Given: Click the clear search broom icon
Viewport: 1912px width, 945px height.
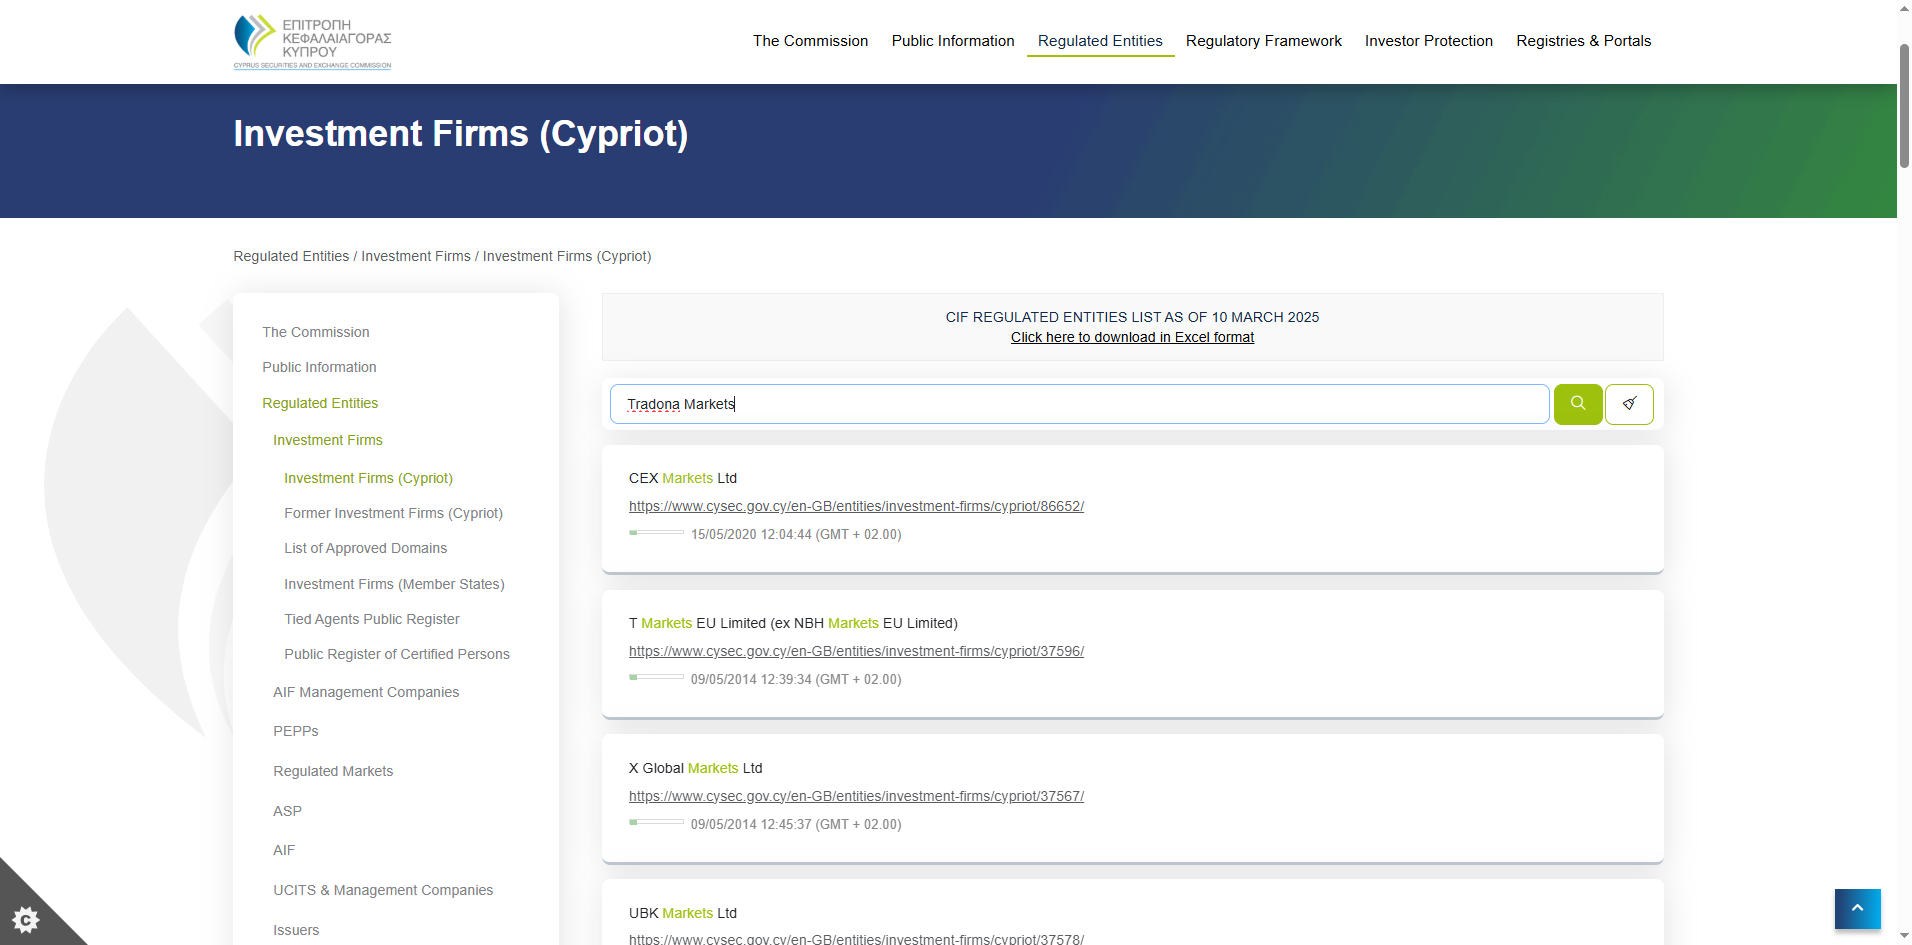Looking at the screenshot, I should coord(1628,404).
